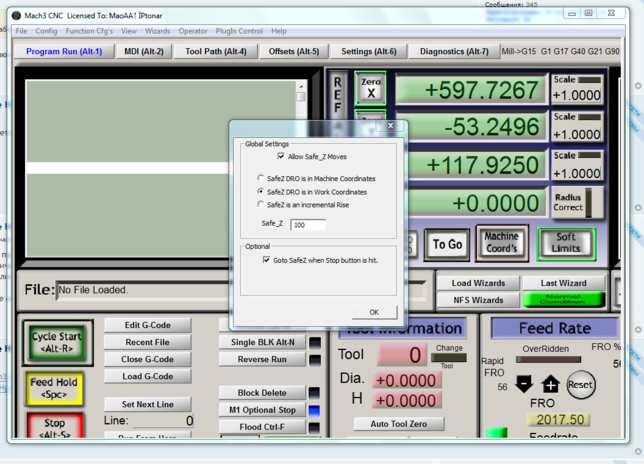Open the Wizards menu
The height and width of the screenshot is (464, 644).
pyautogui.click(x=157, y=31)
